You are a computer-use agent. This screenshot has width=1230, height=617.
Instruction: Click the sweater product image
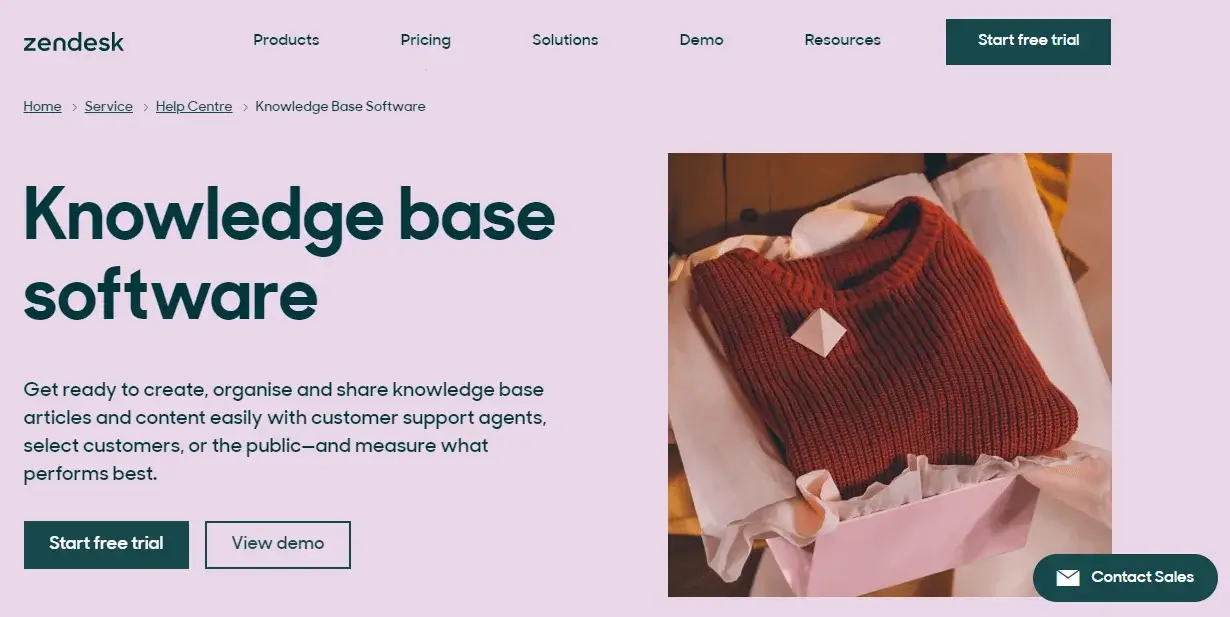tap(889, 373)
